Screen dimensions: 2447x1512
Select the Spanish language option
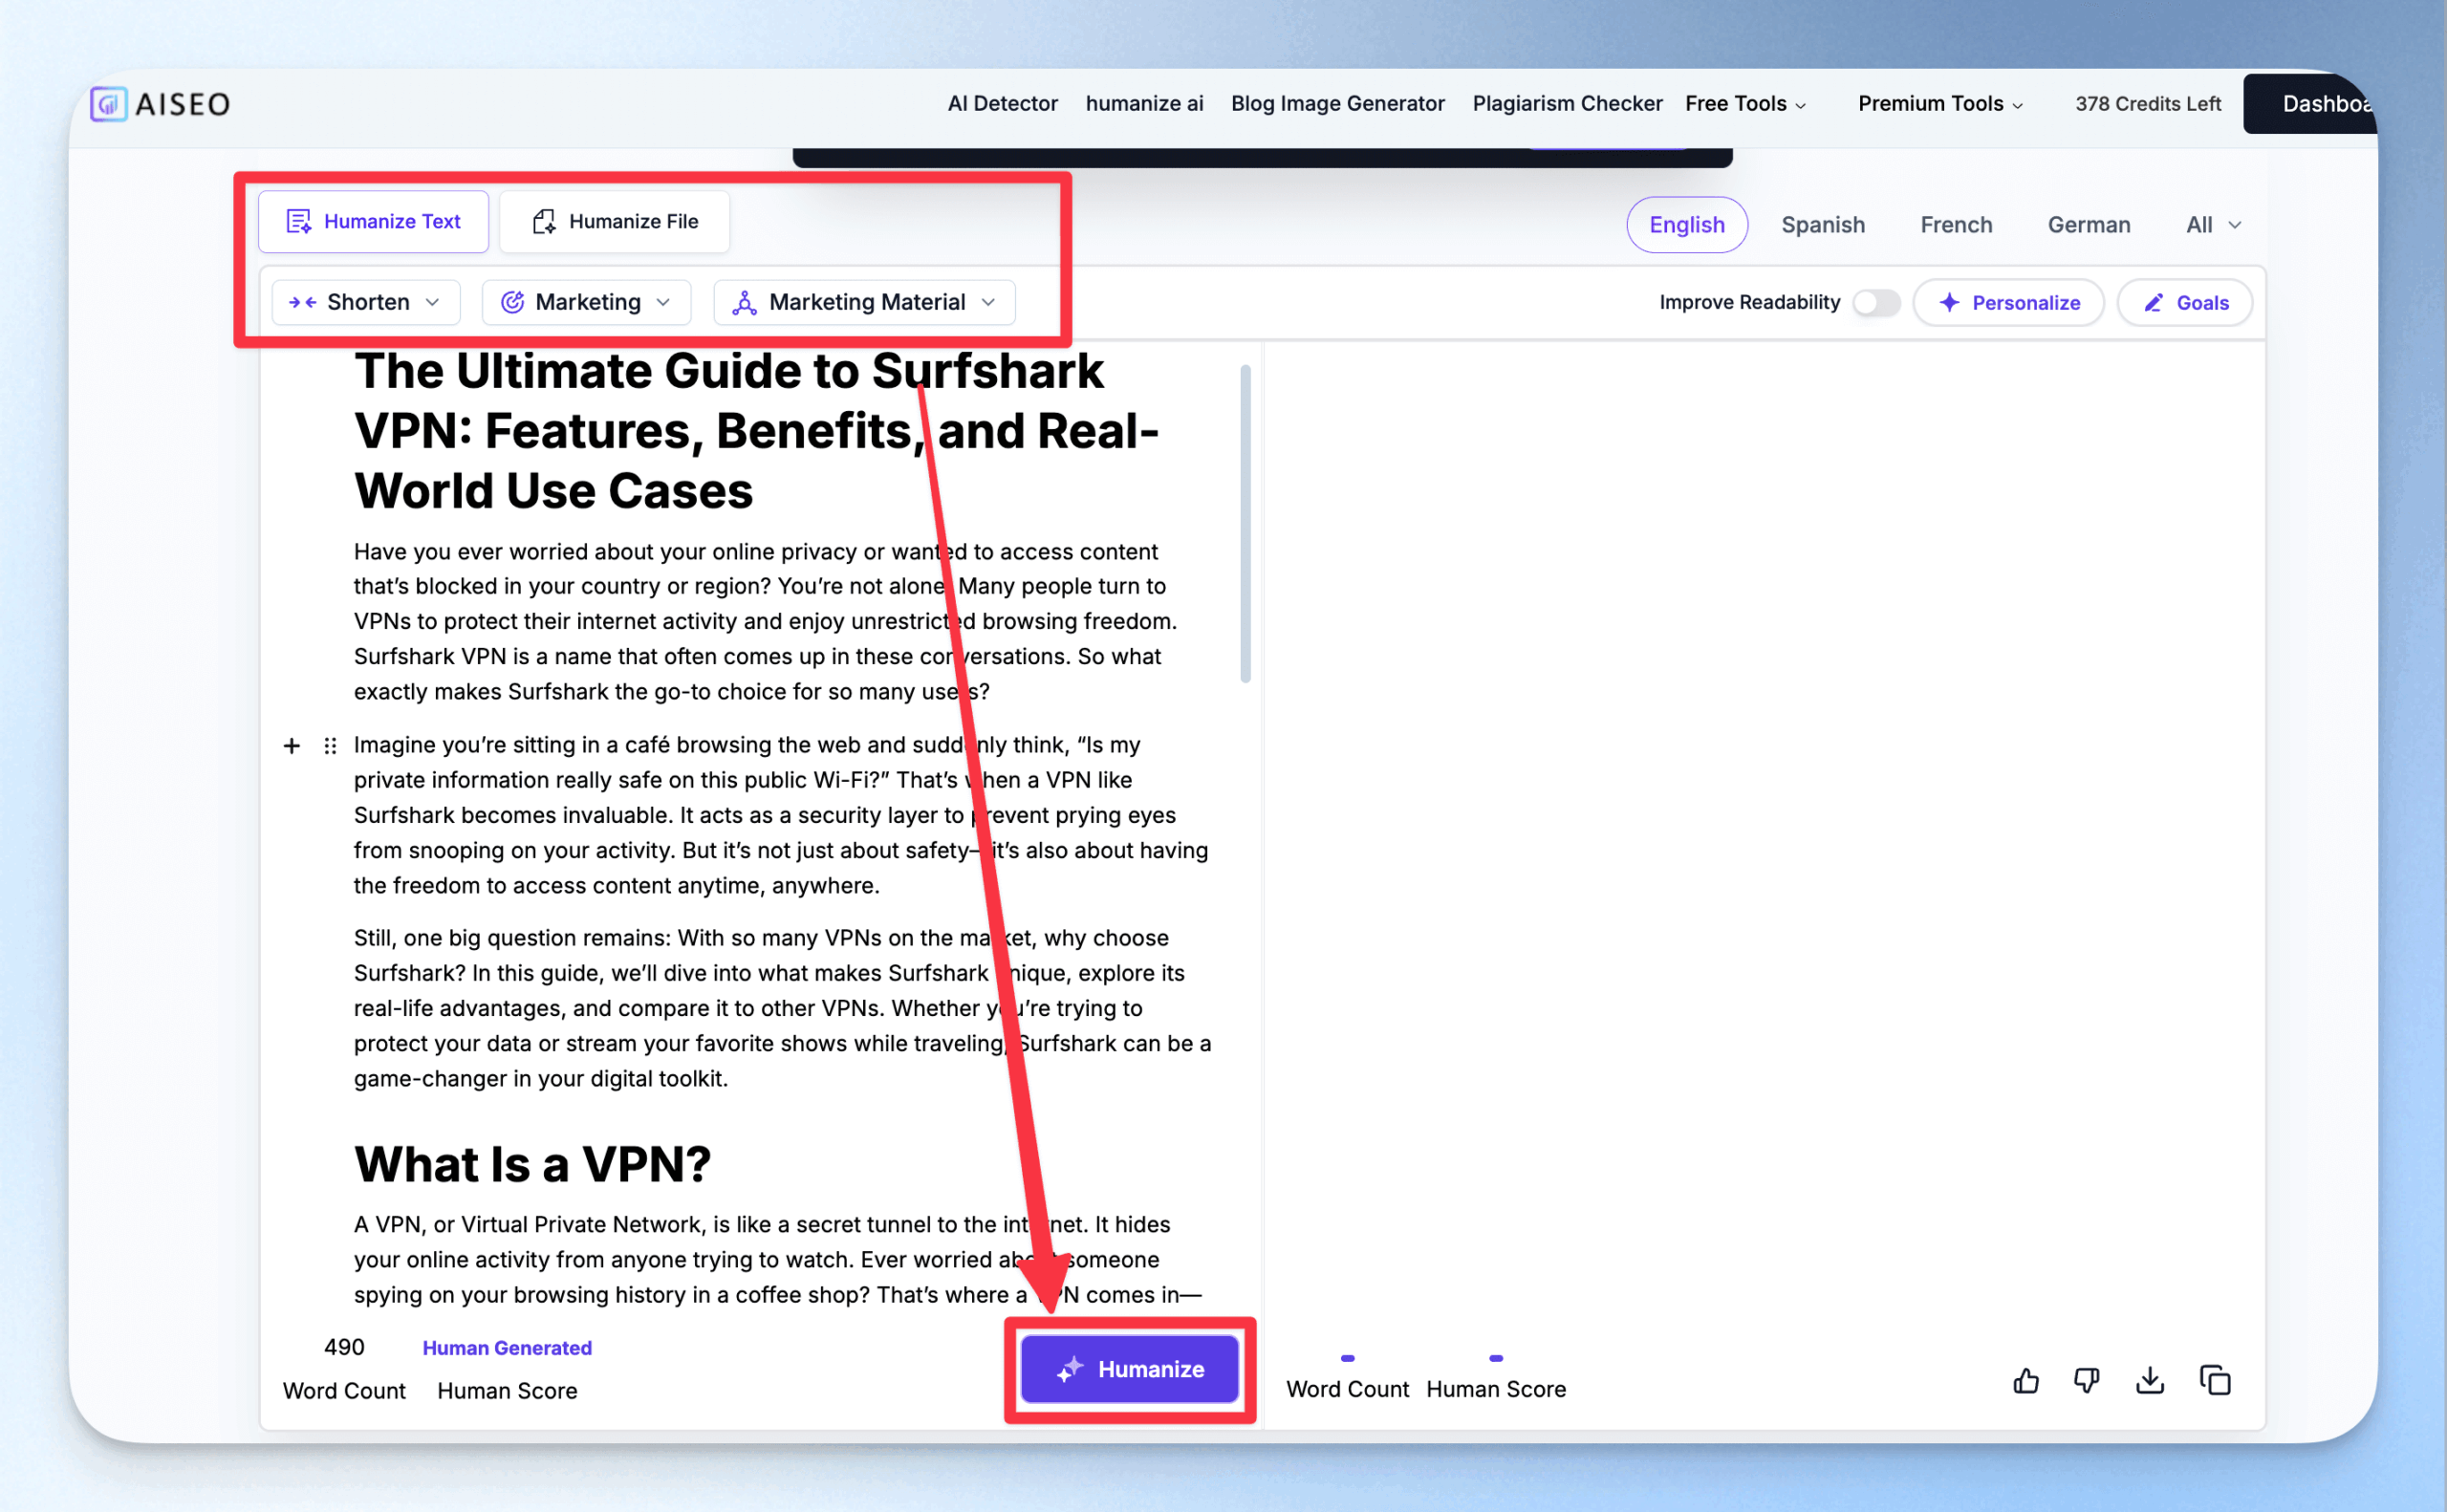tap(1822, 225)
